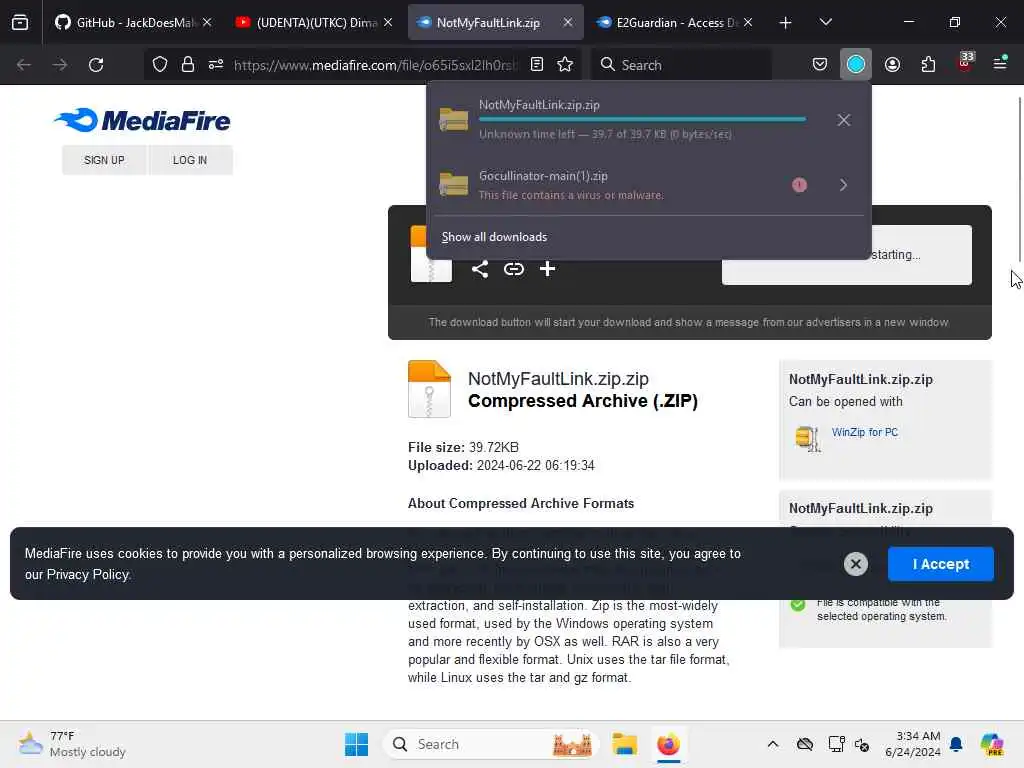1024x768 pixels.
Task: Open tracking protection shield panel
Action: click(x=160, y=65)
